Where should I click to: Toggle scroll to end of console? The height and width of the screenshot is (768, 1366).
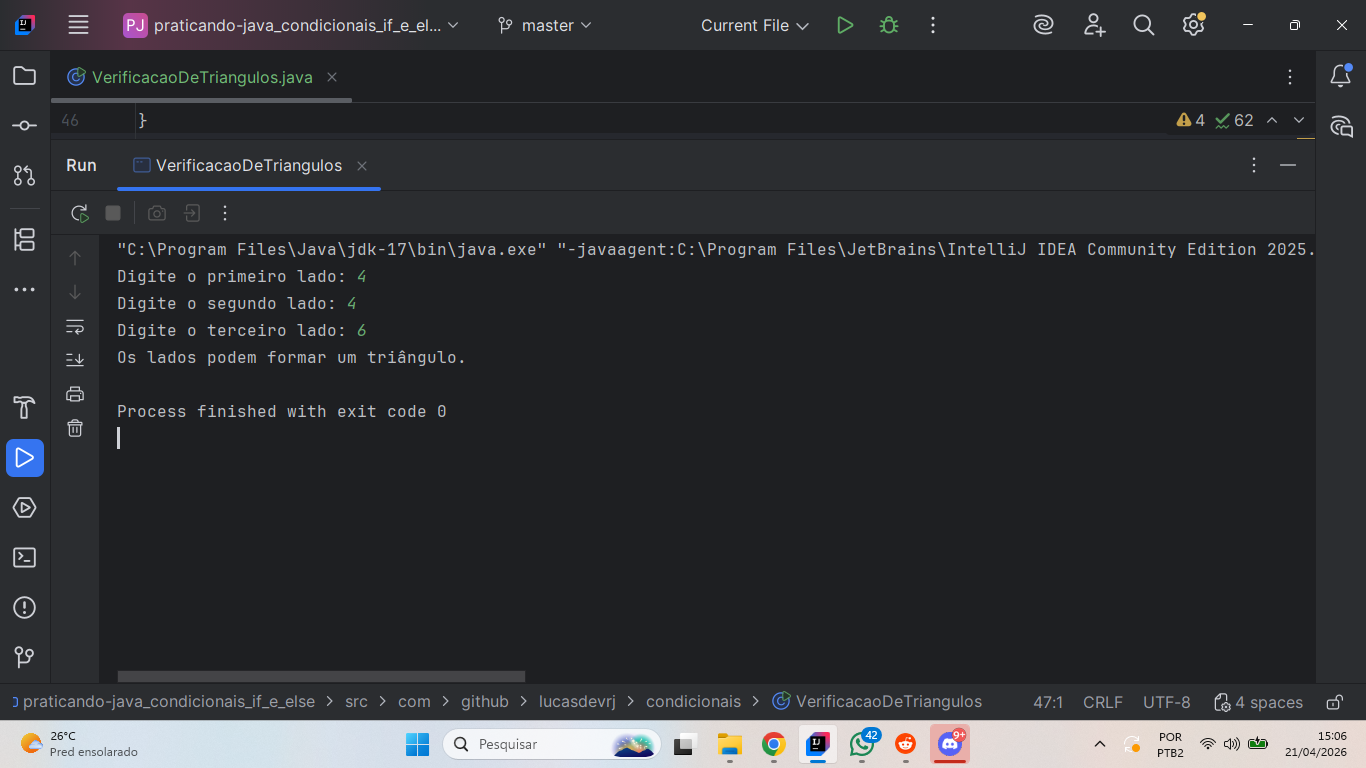pos(75,360)
